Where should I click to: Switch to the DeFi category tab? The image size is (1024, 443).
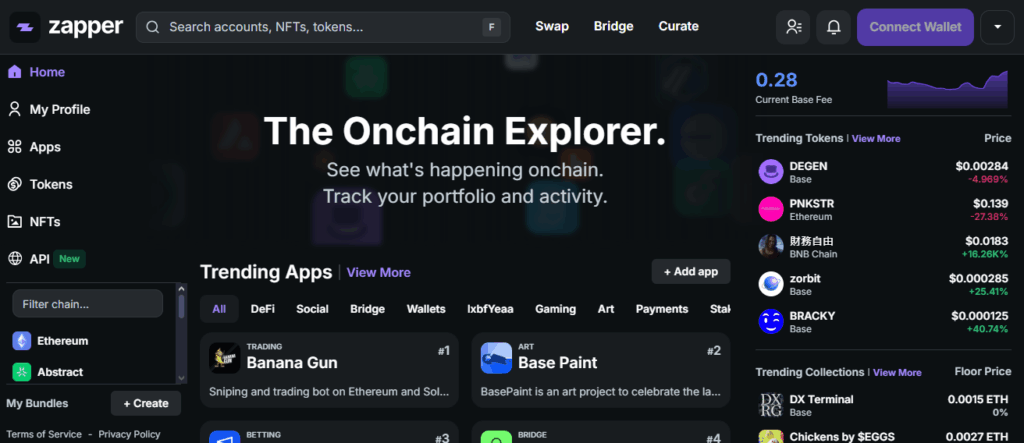[262, 309]
